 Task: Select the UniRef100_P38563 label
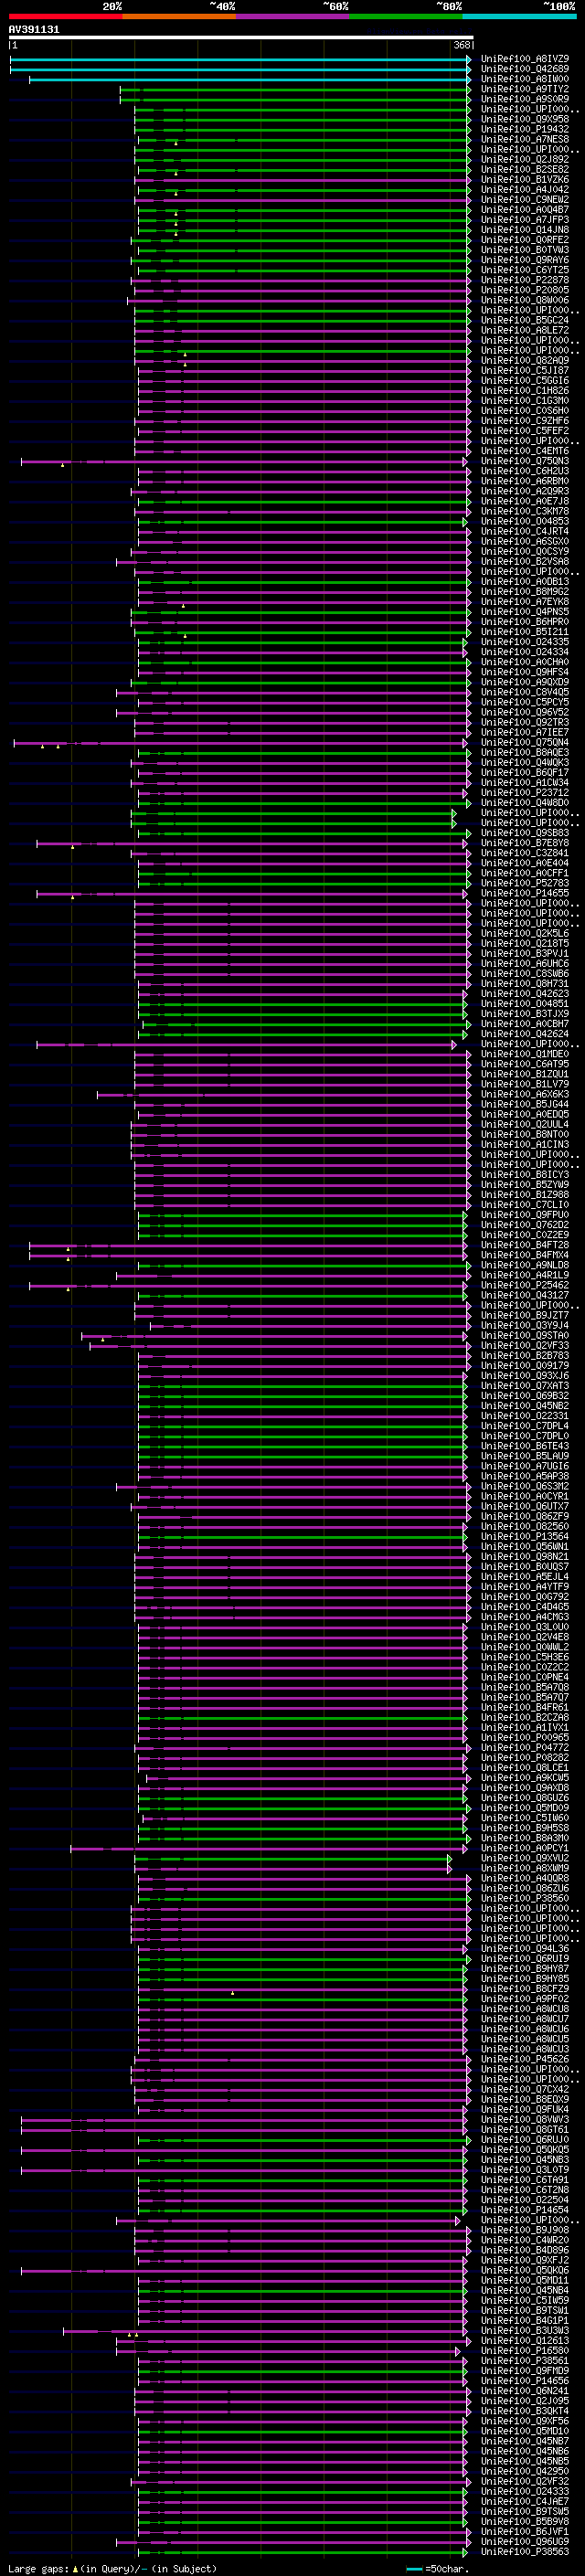tap(525, 2551)
